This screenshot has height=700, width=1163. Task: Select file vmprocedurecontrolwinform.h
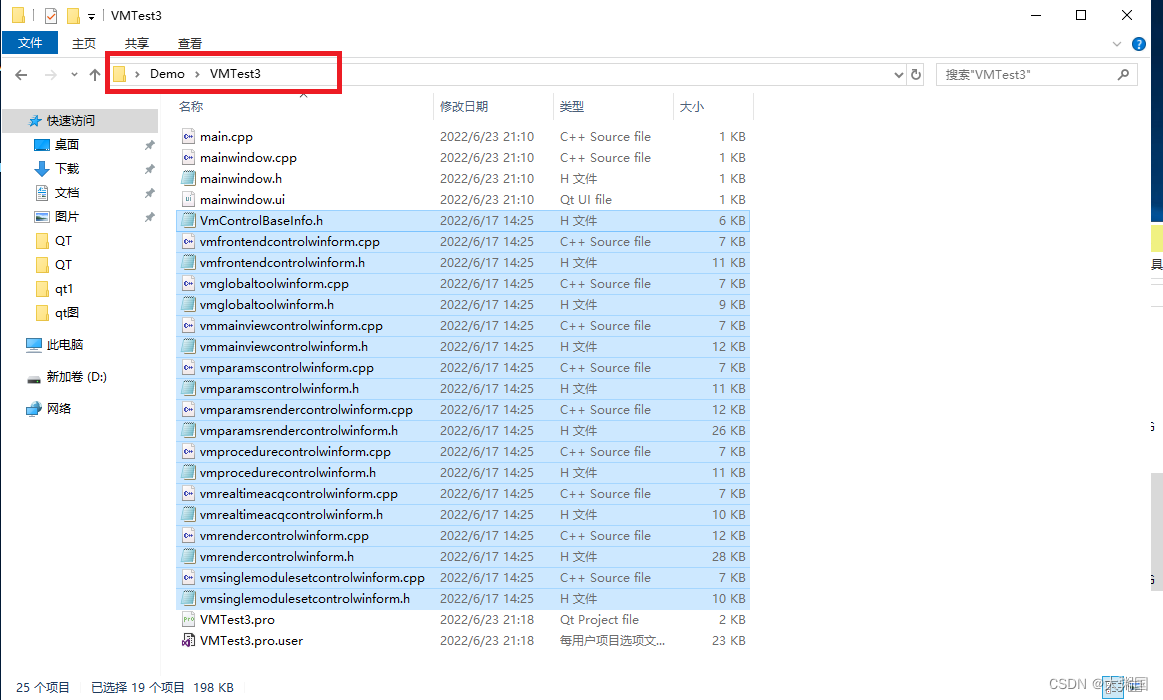[463, 472]
